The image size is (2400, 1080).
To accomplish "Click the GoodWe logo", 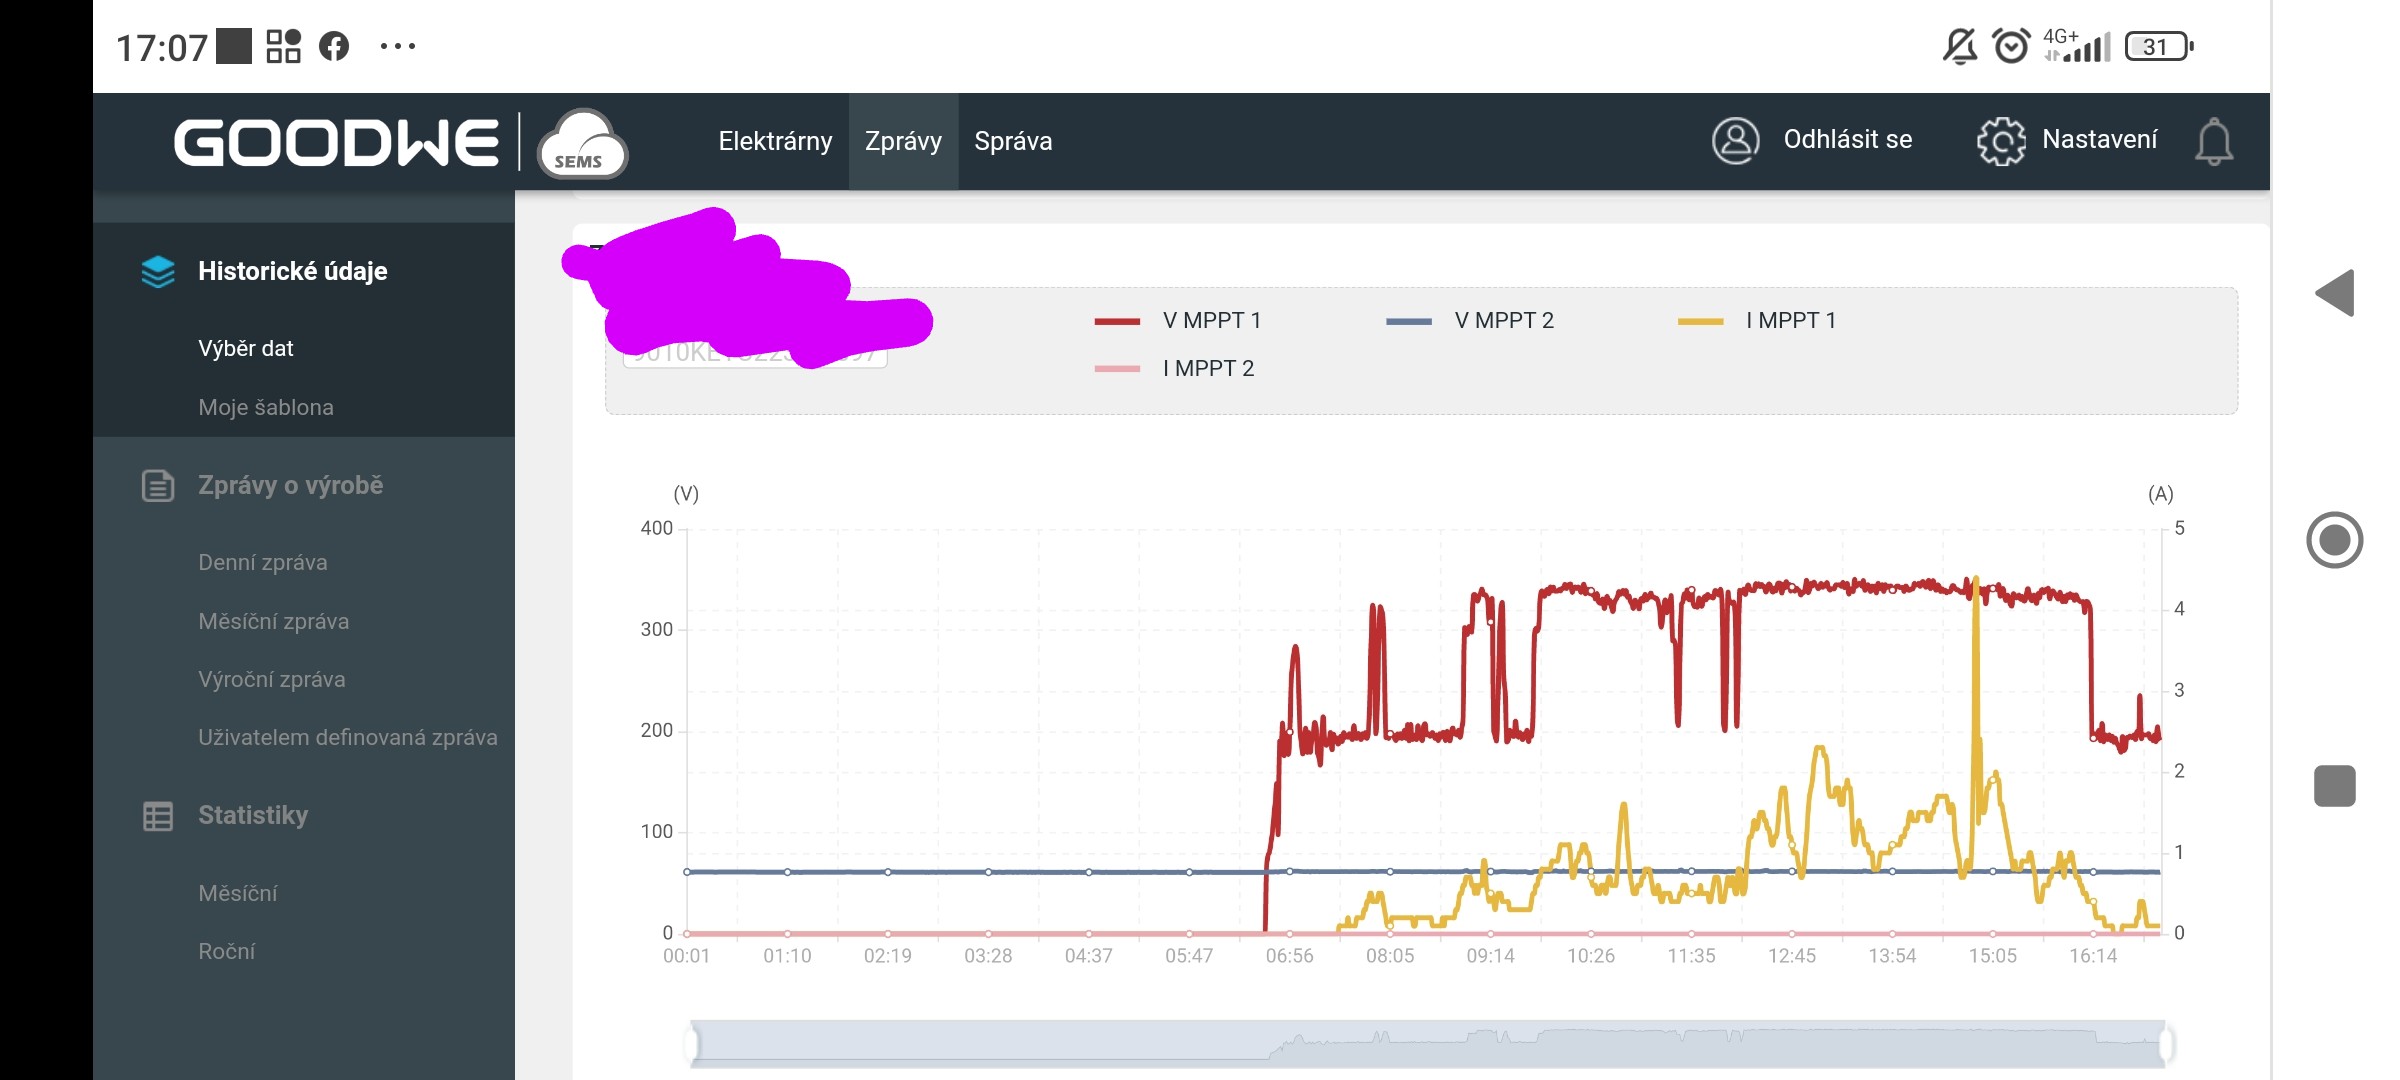I will coord(336,142).
